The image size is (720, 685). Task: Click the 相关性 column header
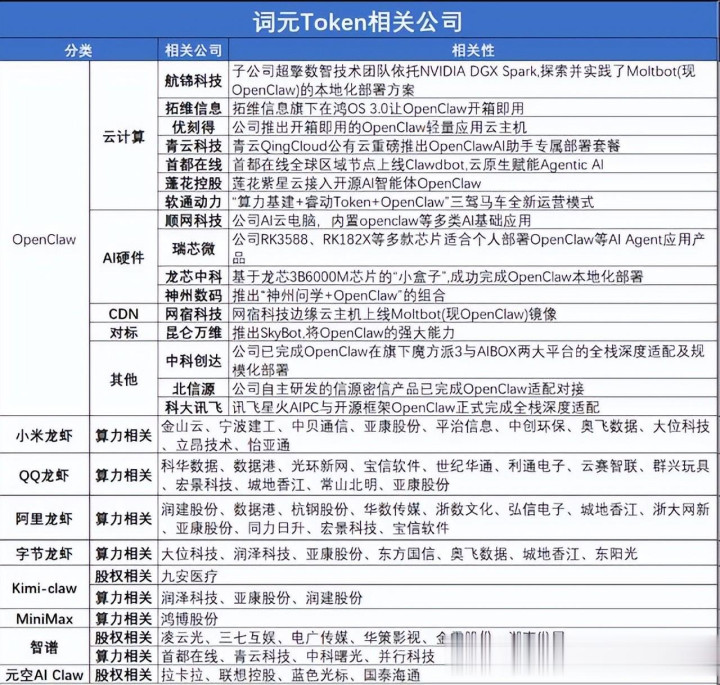pyautogui.click(x=473, y=50)
